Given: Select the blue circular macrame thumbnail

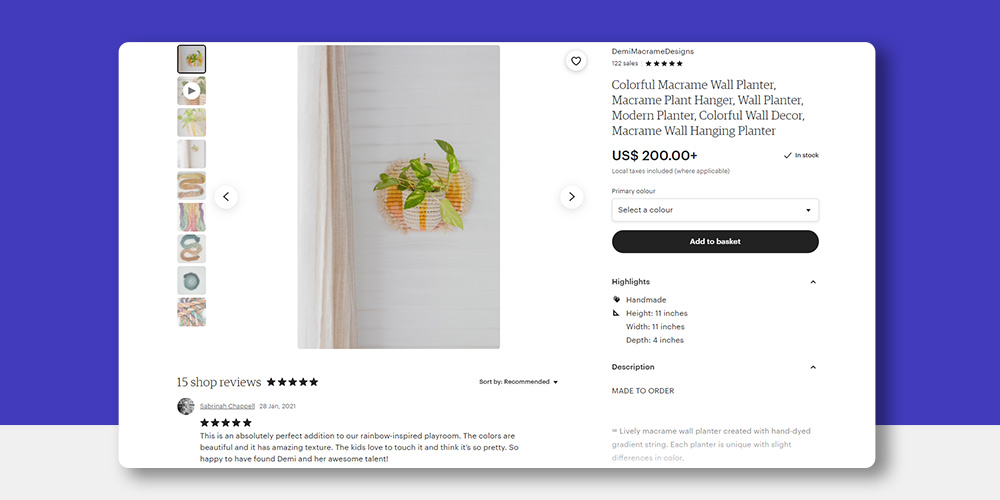Looking at the screenshot, I should pyautogui.click(x=191, y=281).
